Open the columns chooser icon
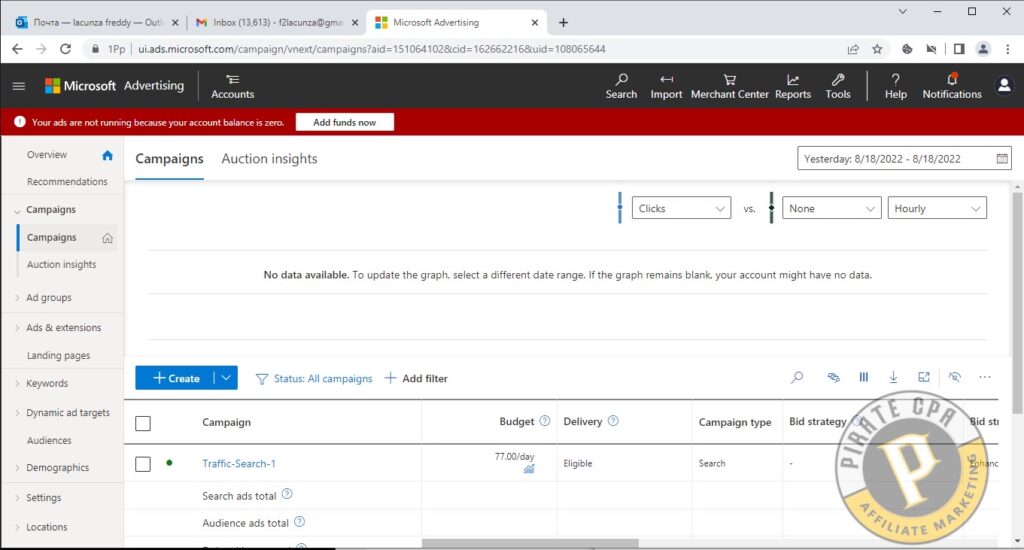1024x550 pixels. 863,378
